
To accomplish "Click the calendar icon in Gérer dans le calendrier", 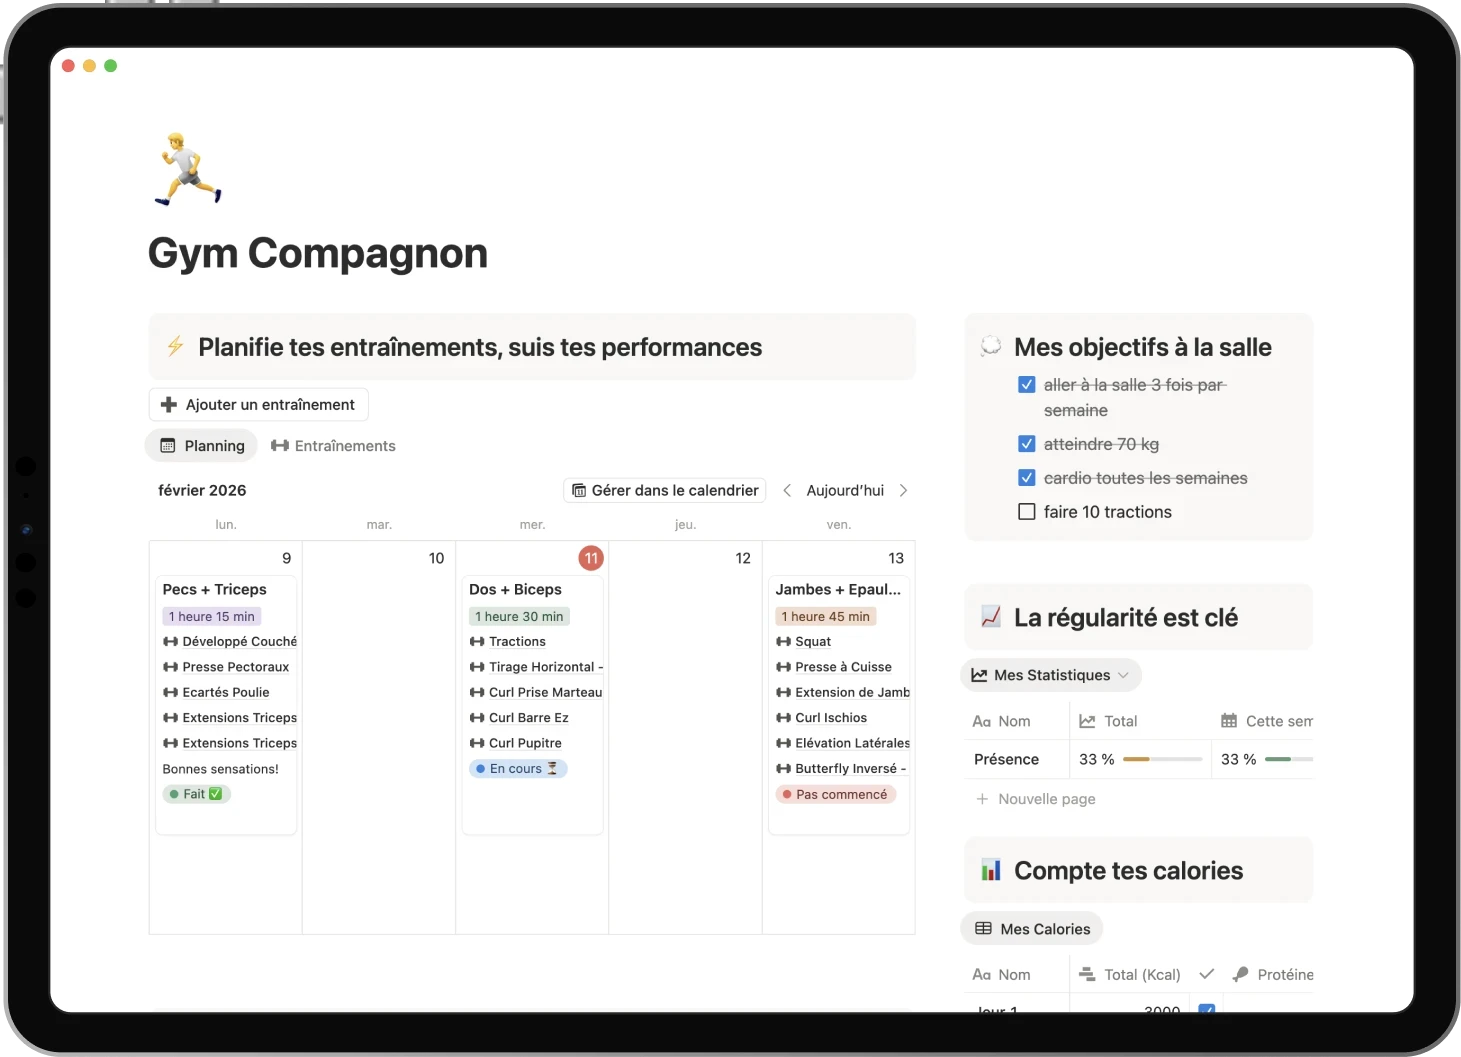I will tap(579, 490).
